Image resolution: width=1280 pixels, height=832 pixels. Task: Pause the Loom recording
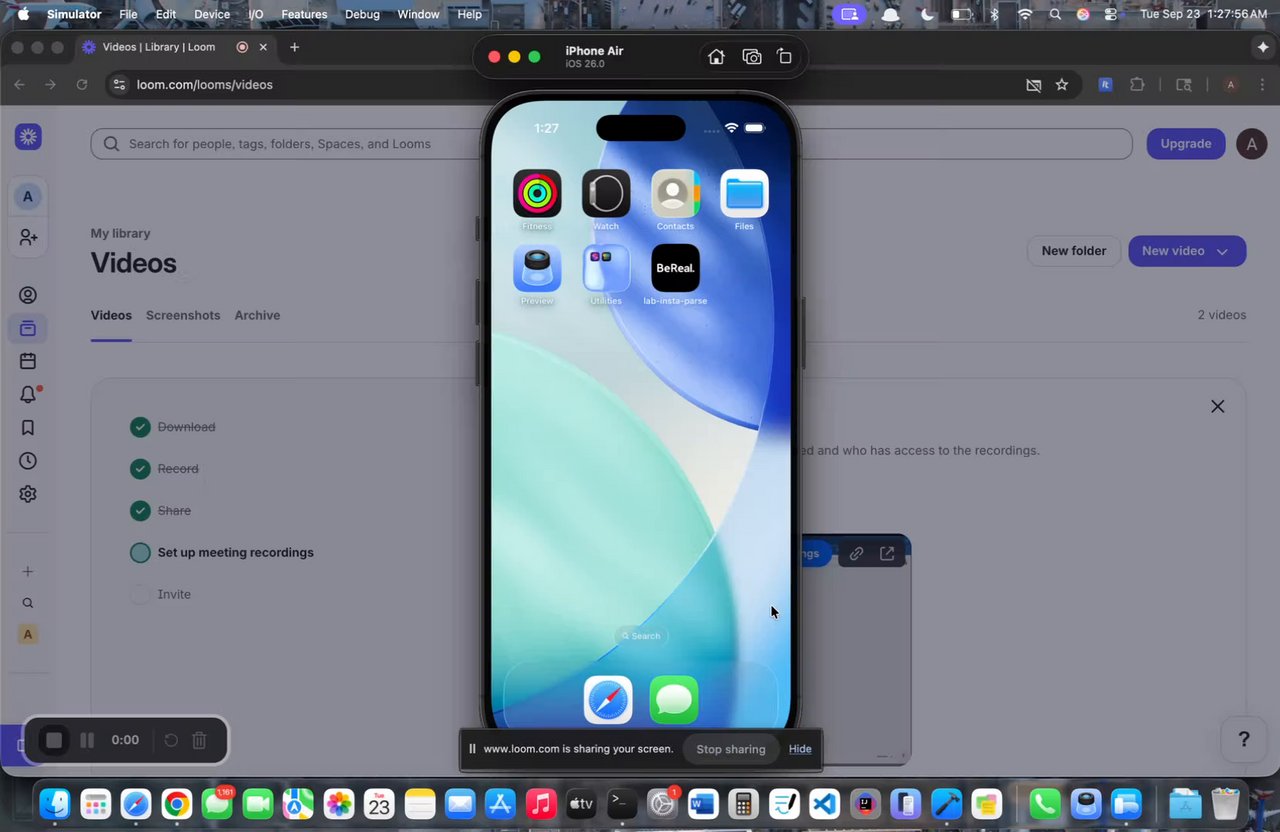87,740
